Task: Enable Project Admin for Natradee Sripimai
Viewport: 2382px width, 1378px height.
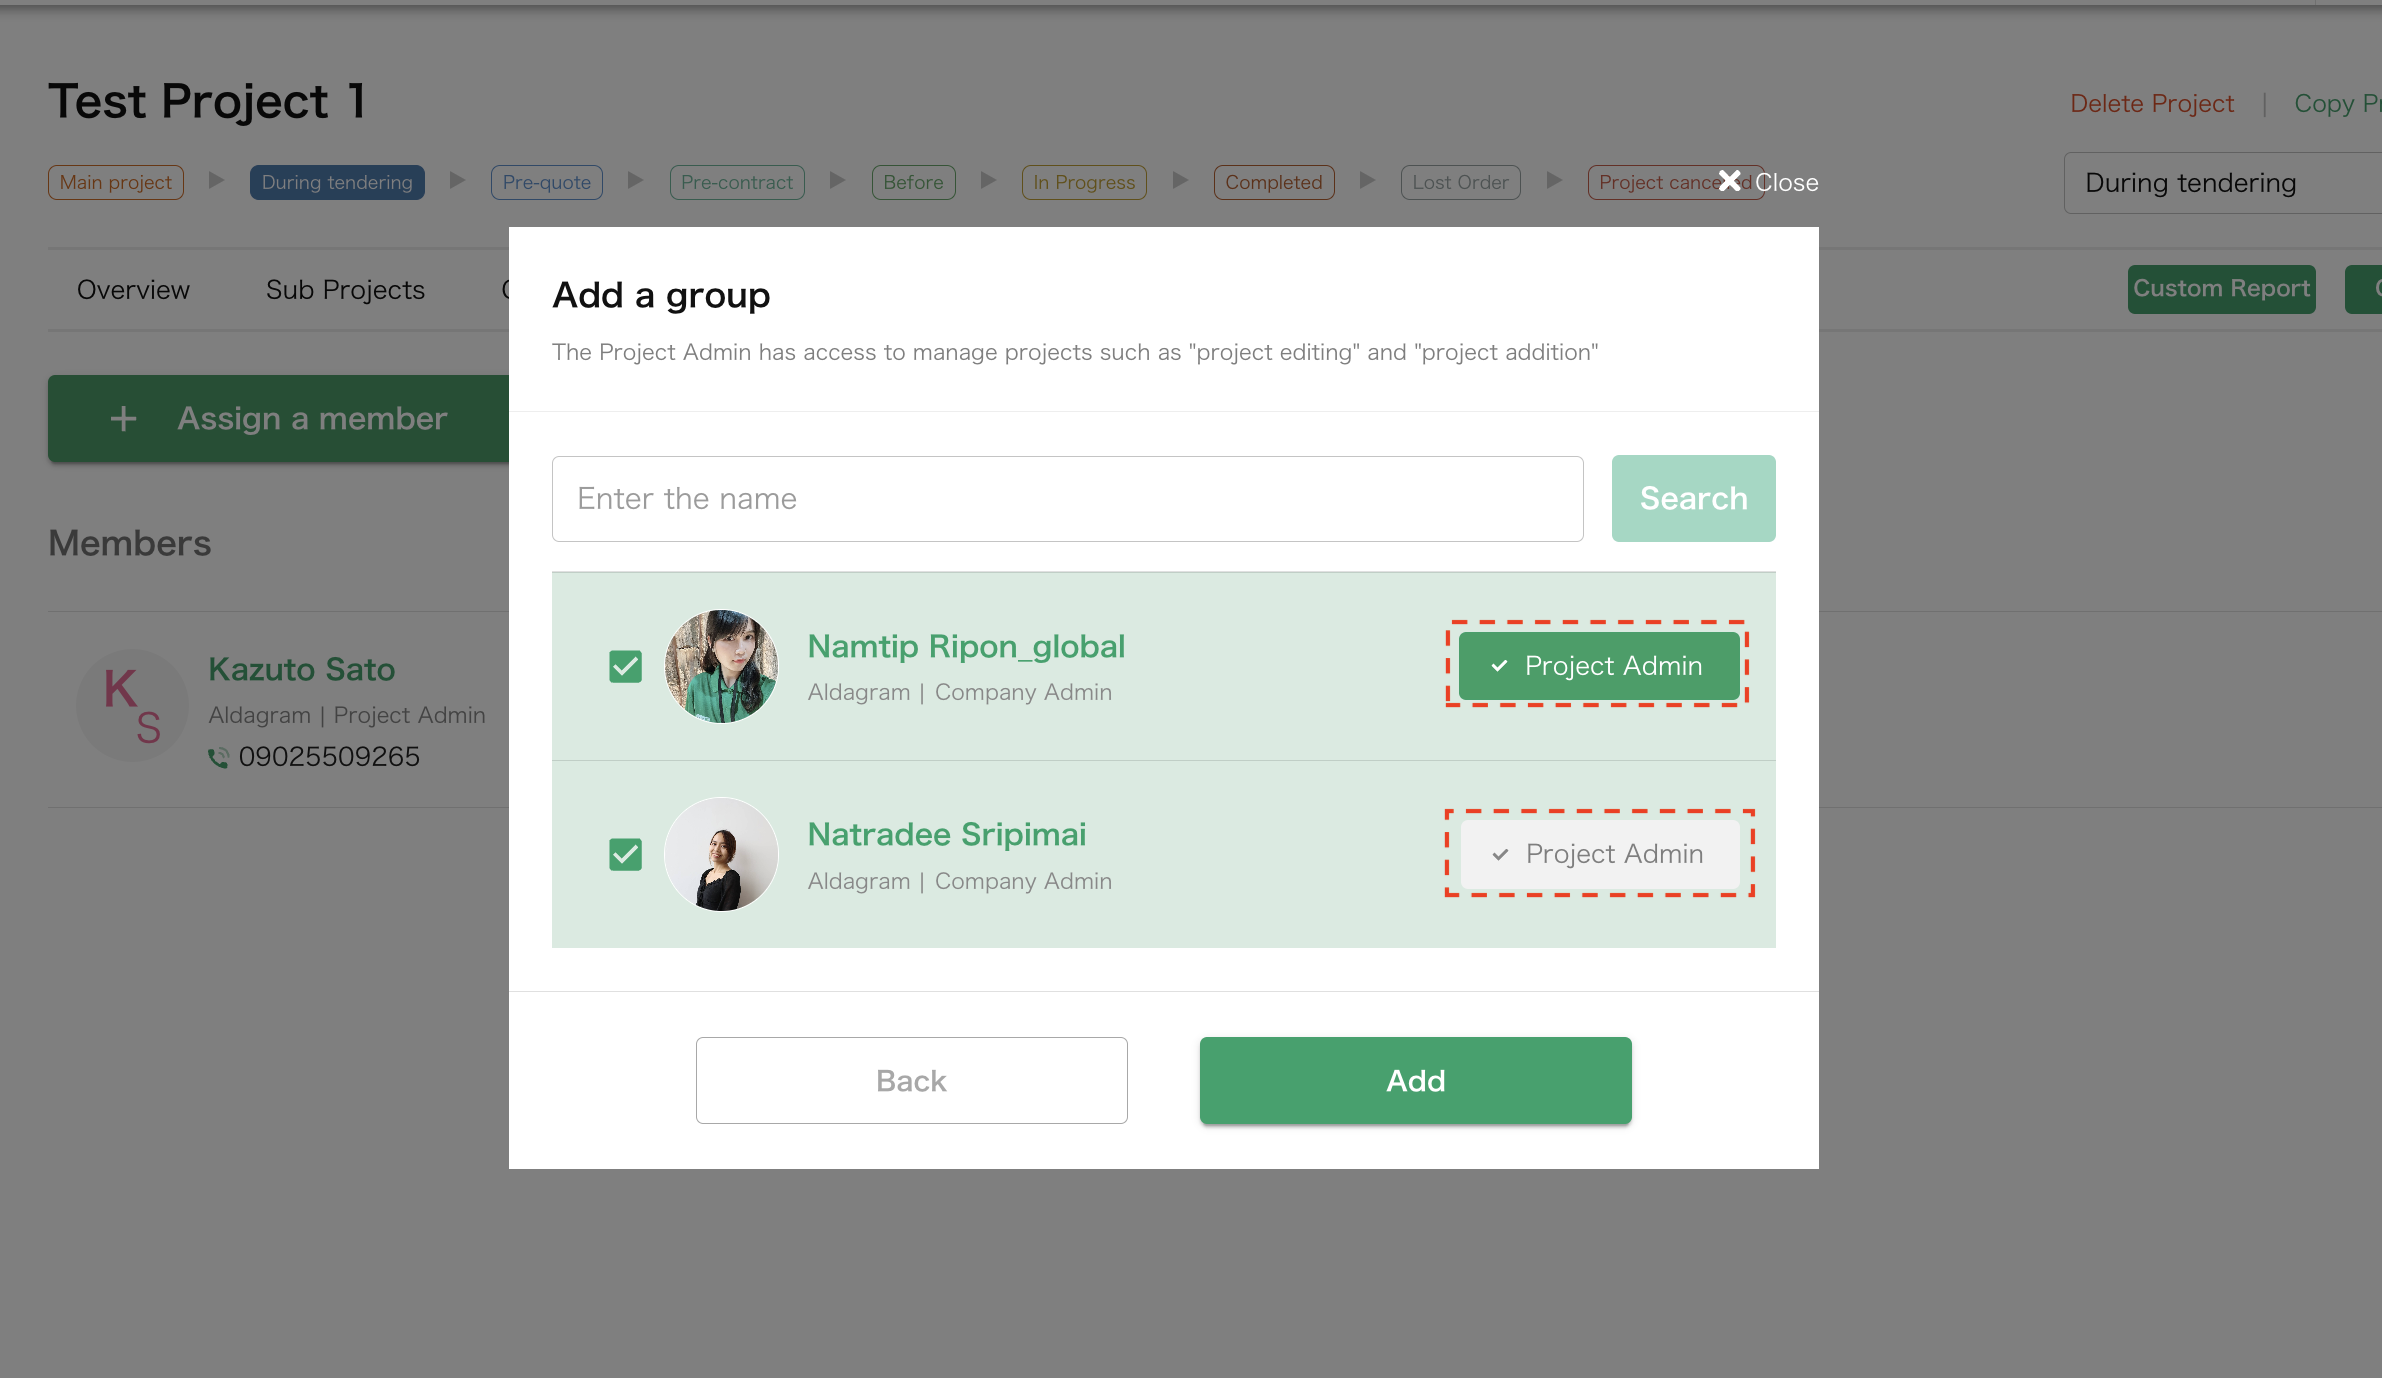Action: pyautogui.click(x=1598, y=854)
